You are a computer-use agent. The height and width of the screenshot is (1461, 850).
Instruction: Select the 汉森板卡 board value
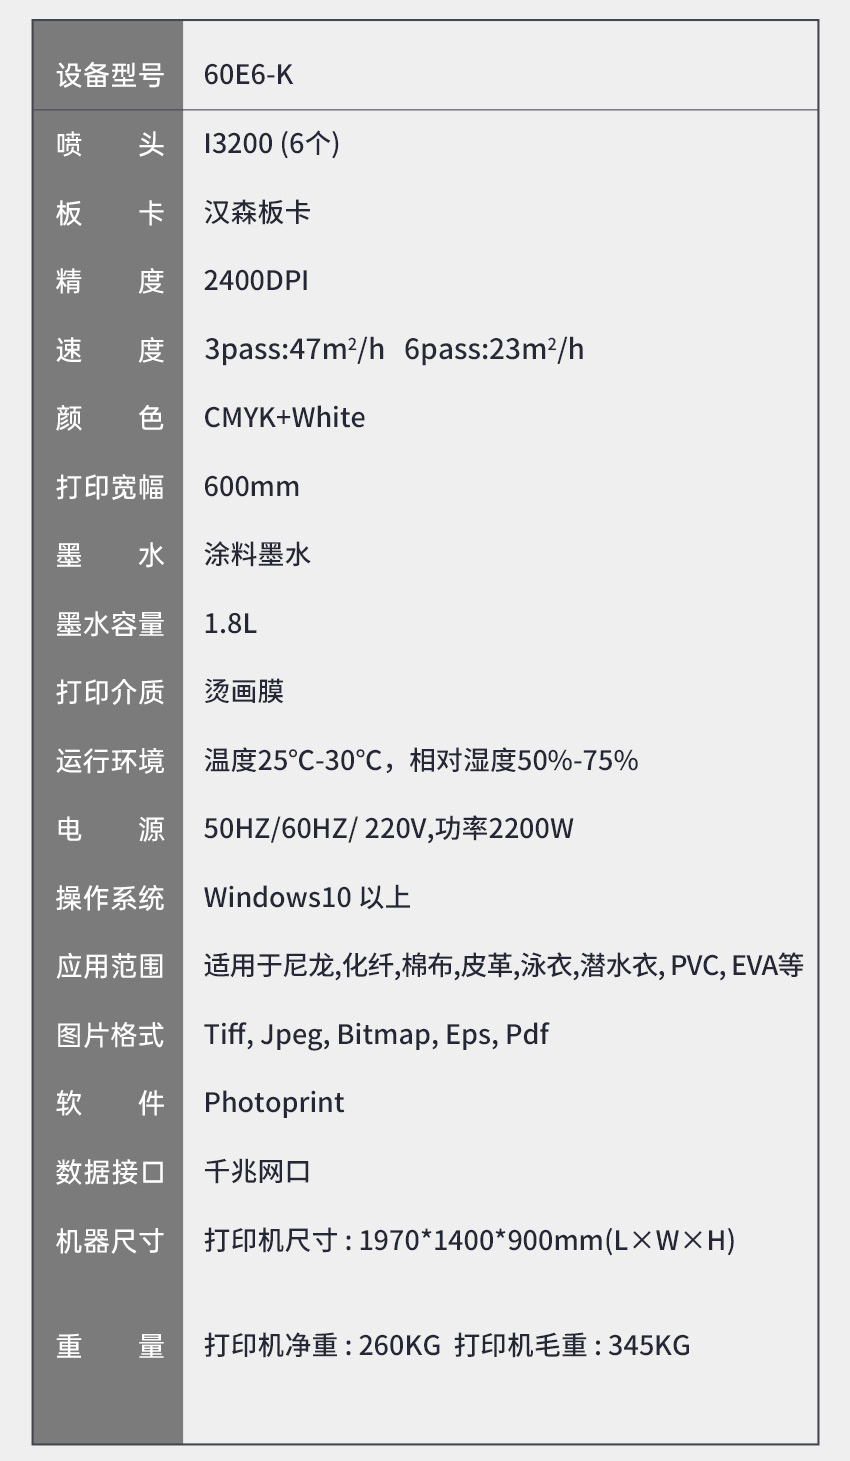[257, 213]
